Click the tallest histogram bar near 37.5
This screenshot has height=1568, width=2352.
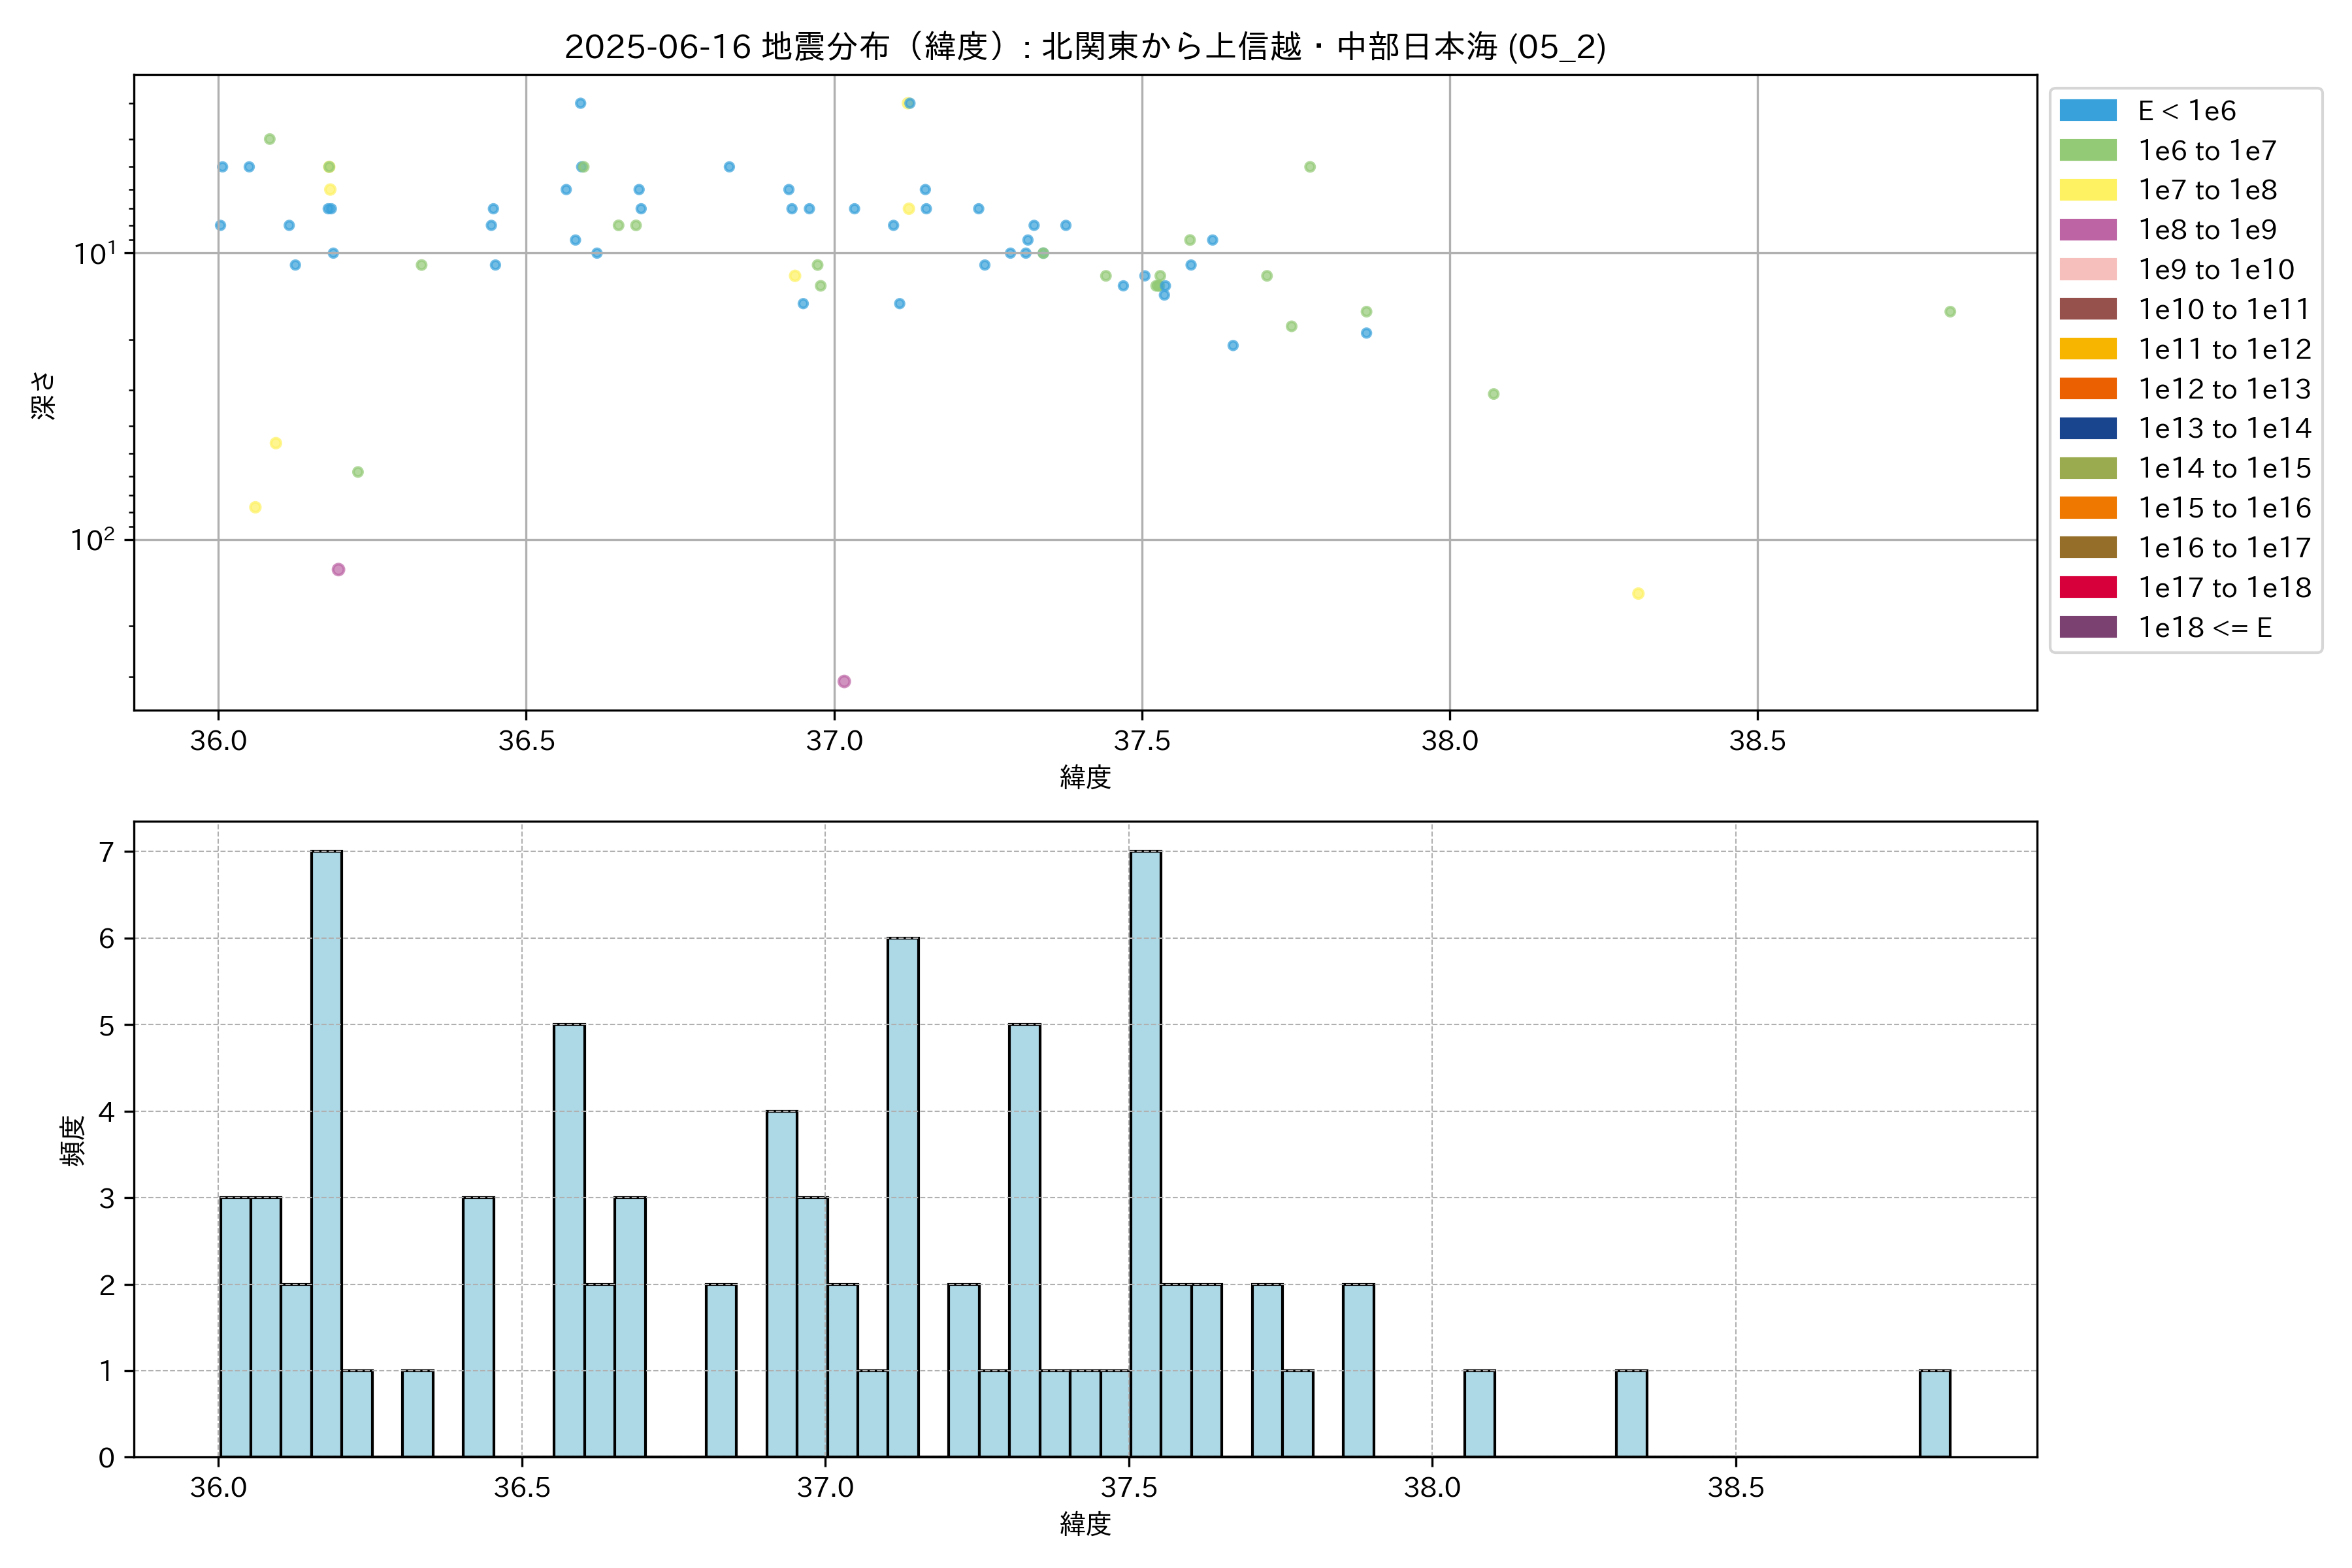[1145, 1153]
